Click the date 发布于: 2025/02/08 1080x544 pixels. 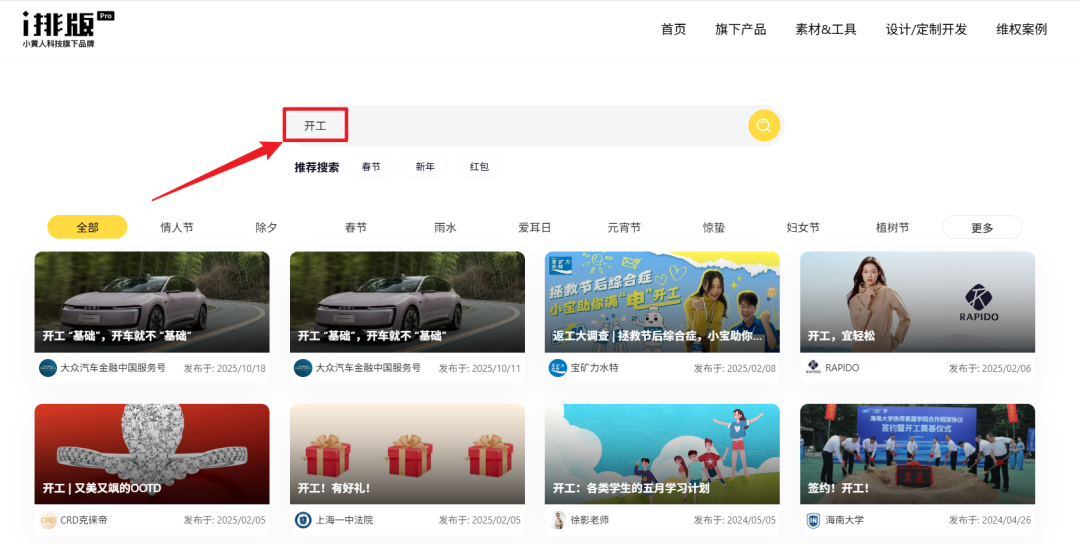(x=734, y=368)
